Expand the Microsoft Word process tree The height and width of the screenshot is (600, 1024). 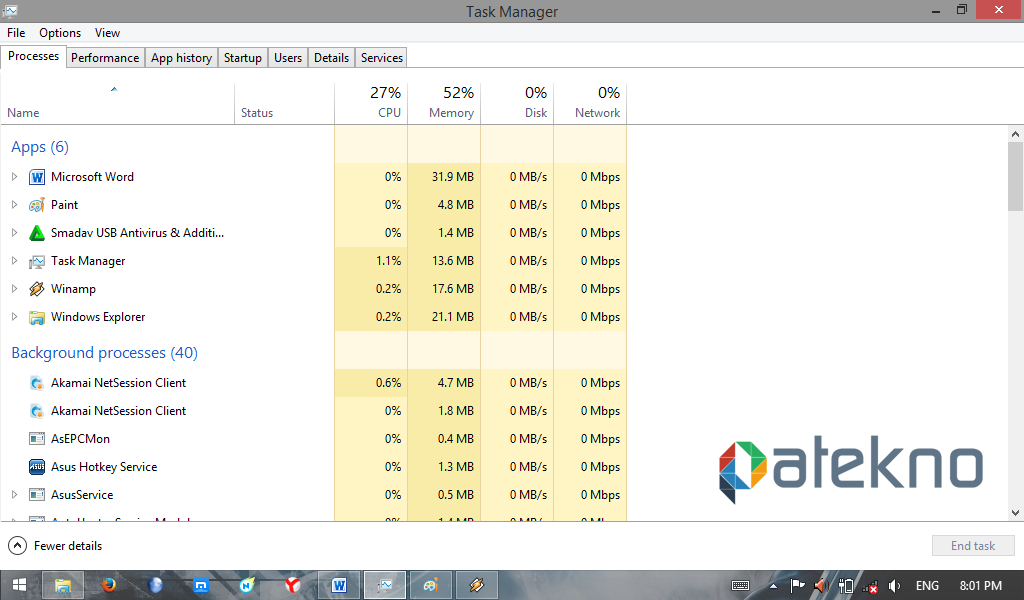tap(14, 177)
